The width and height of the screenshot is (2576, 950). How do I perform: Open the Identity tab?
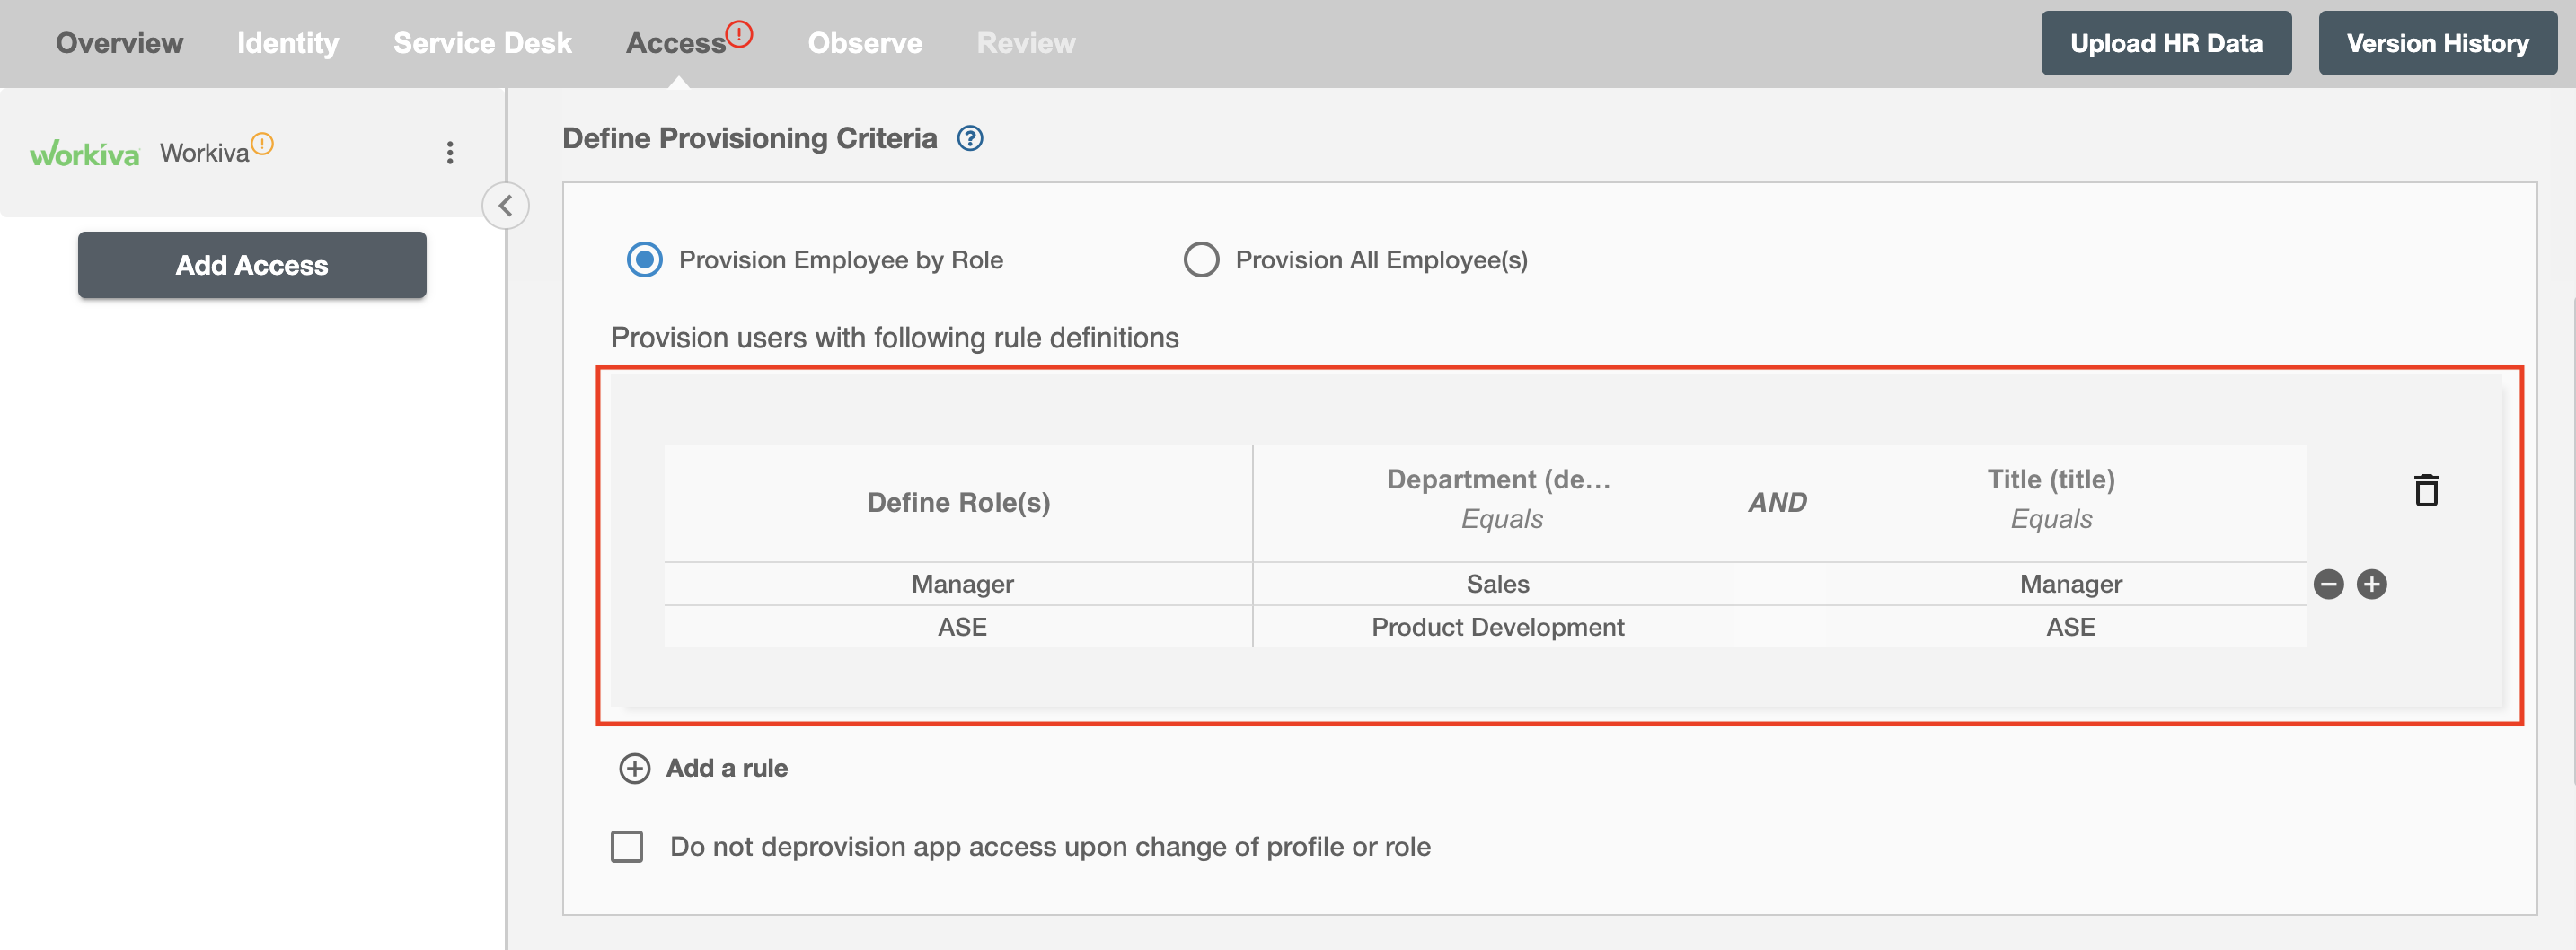(288, 43)
